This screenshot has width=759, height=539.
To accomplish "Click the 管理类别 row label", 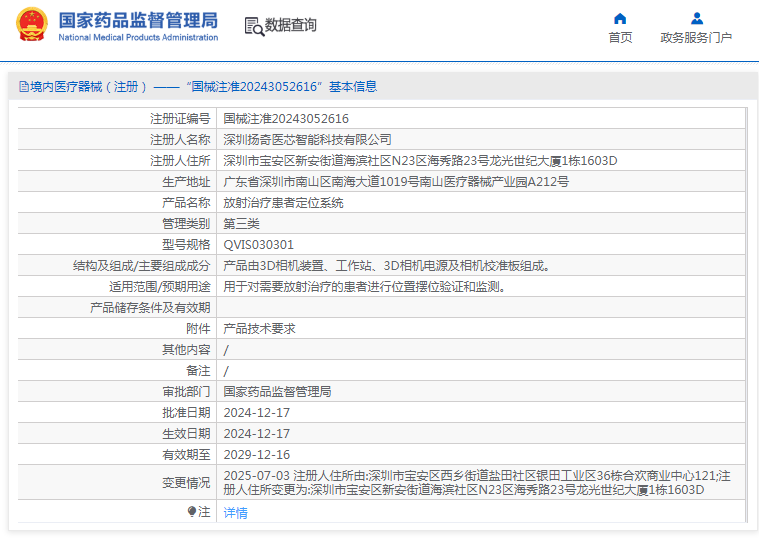I will coord(186,224).
